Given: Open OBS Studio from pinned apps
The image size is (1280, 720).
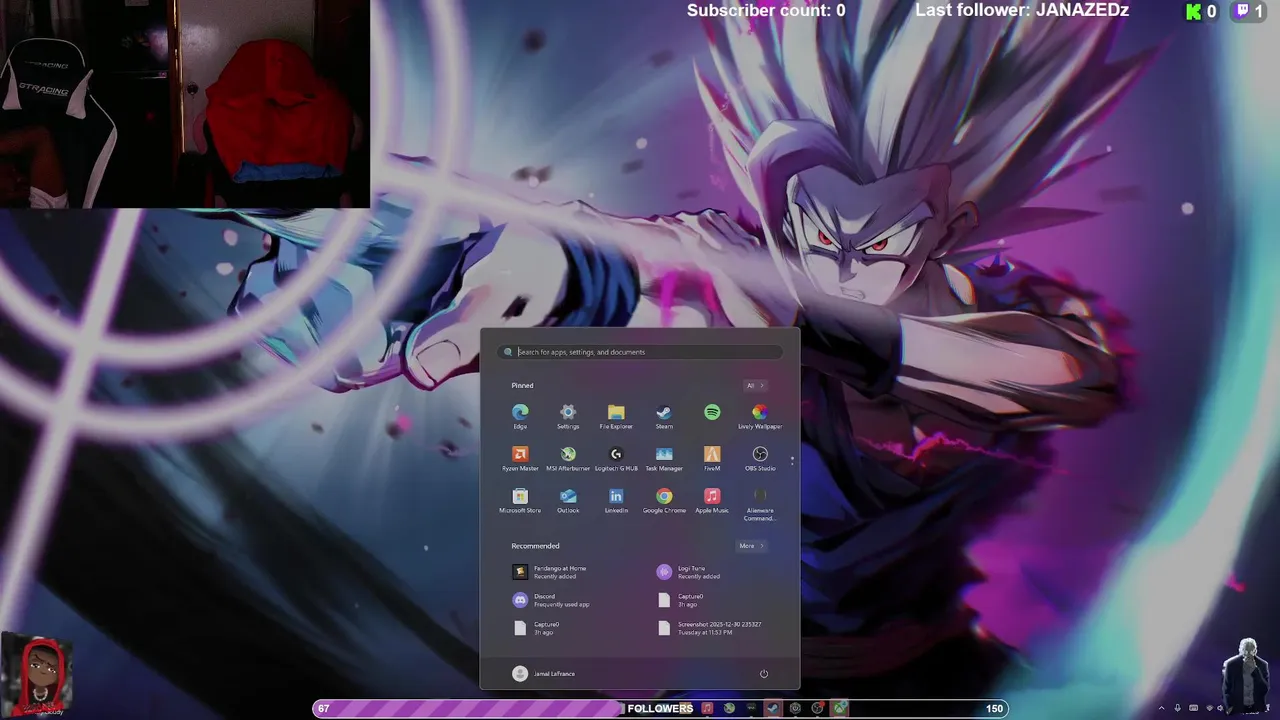Looking at the screenshot, I should [760, 458].
